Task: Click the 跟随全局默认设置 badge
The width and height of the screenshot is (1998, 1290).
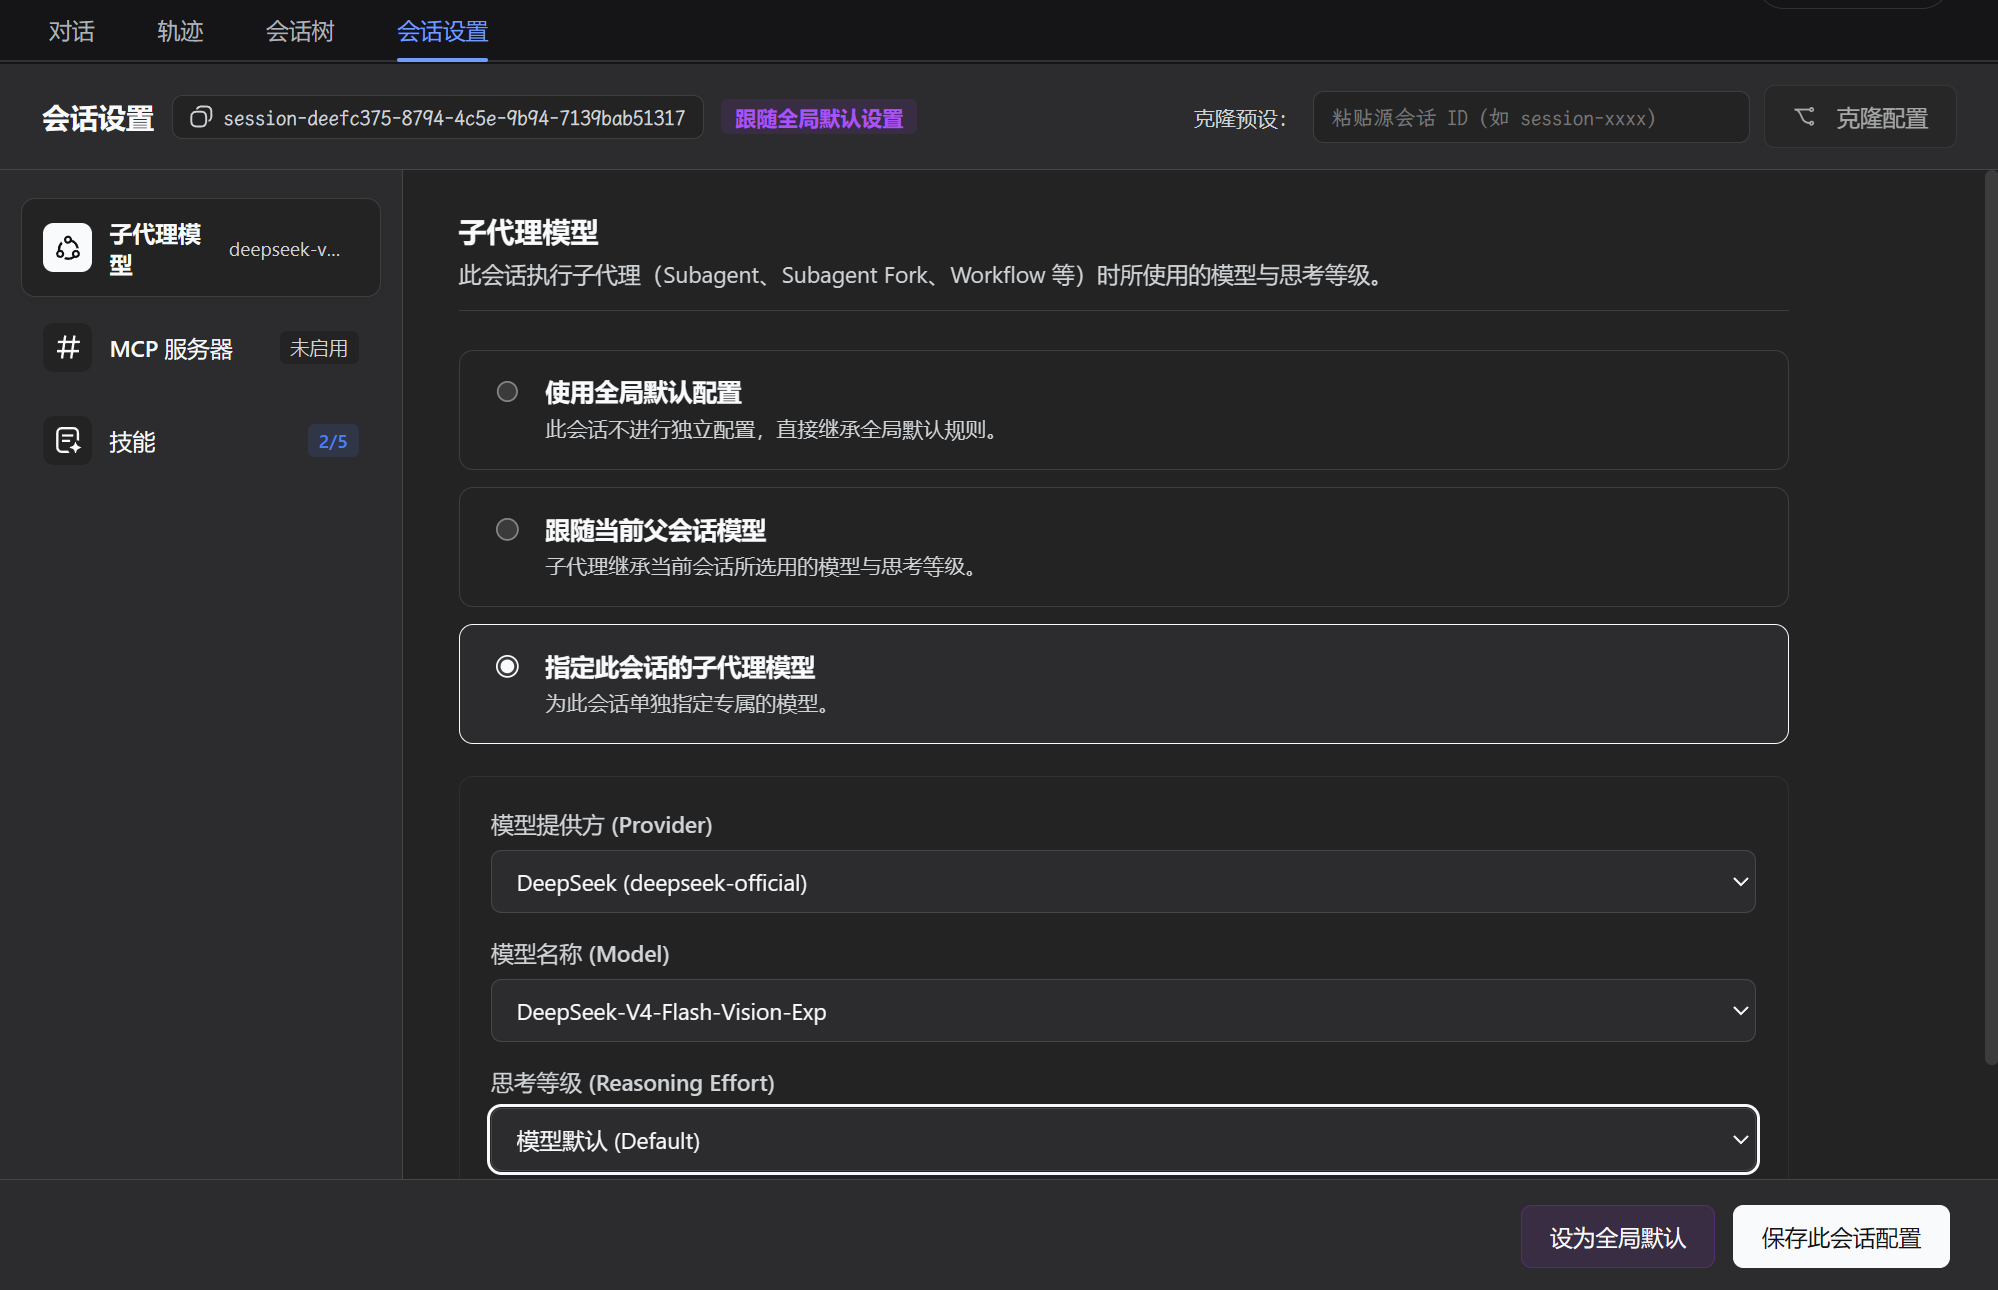Action: (819, 118)
